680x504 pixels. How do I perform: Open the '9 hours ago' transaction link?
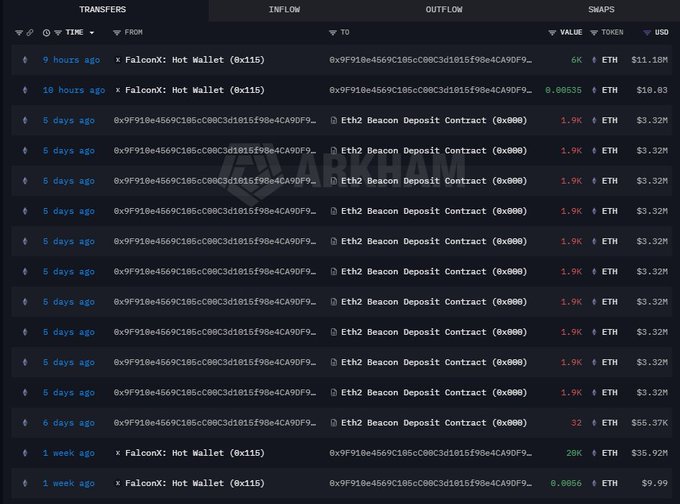click(72, 60)
